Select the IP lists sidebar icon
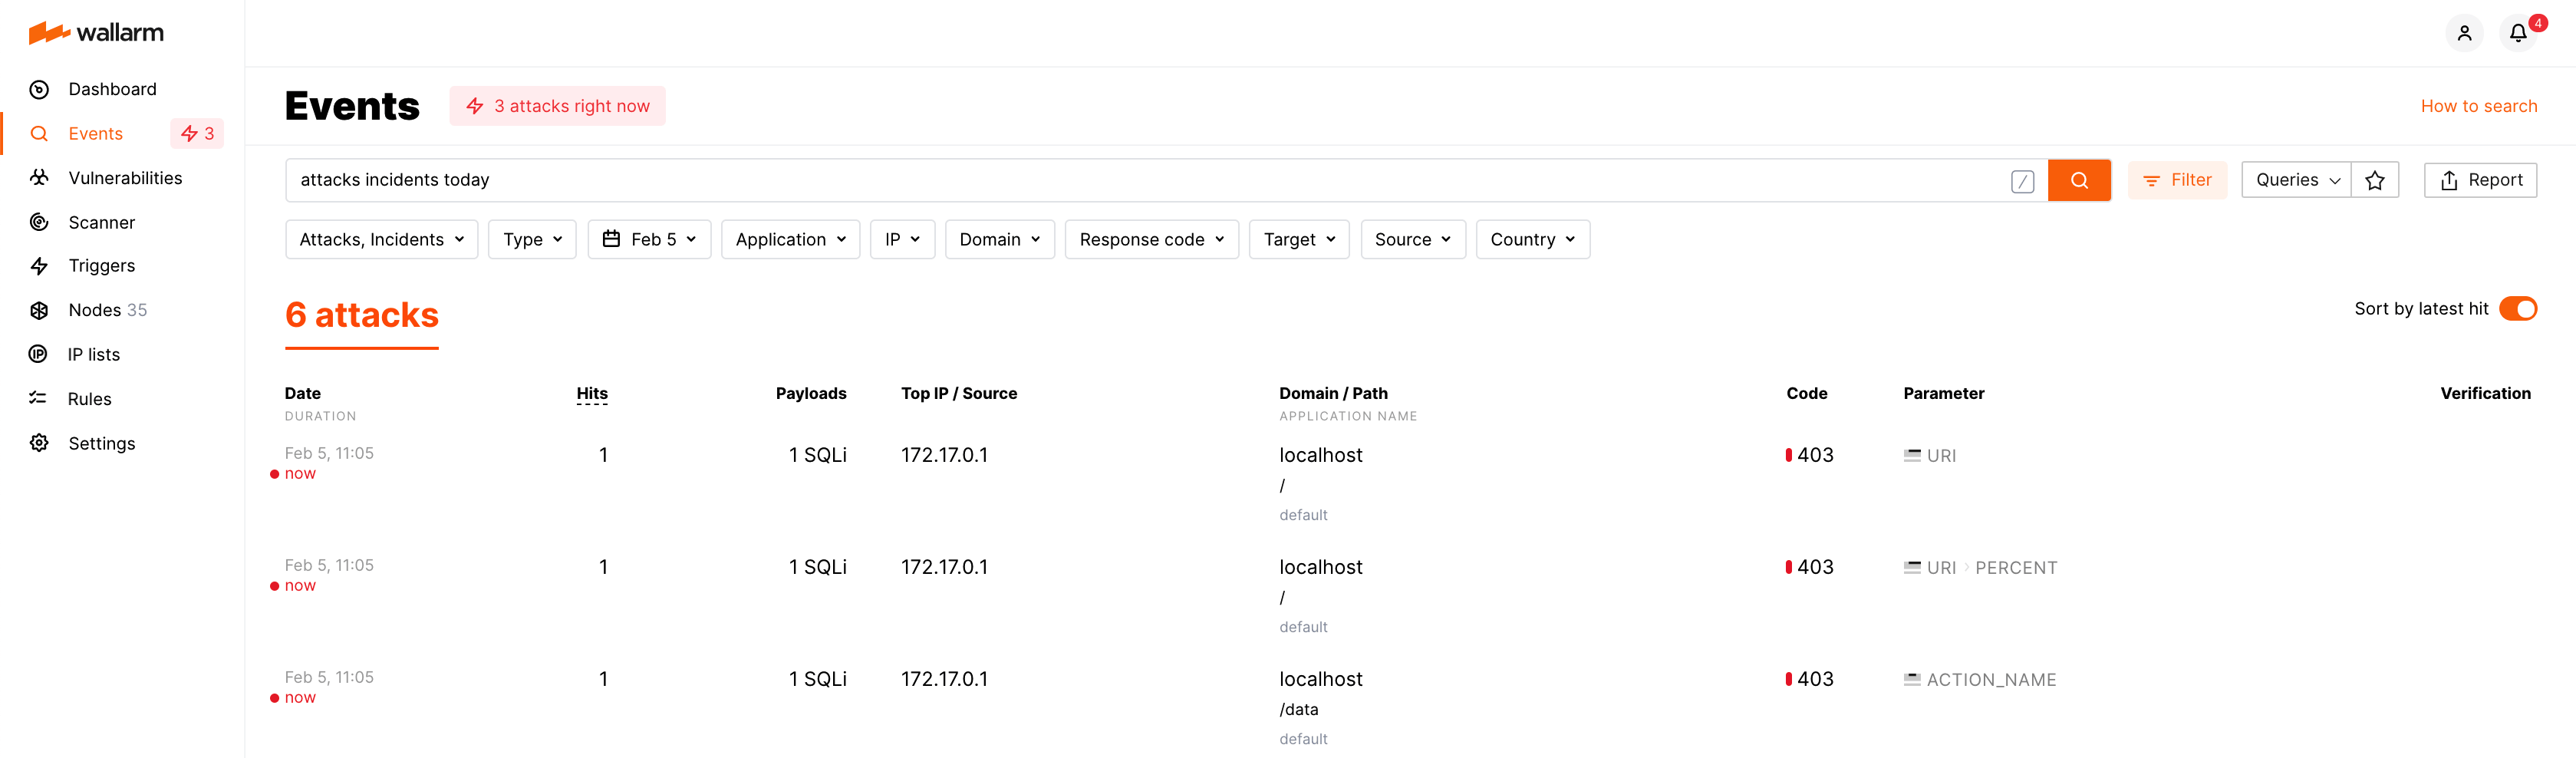2576x758 pixels. point(38,354)
